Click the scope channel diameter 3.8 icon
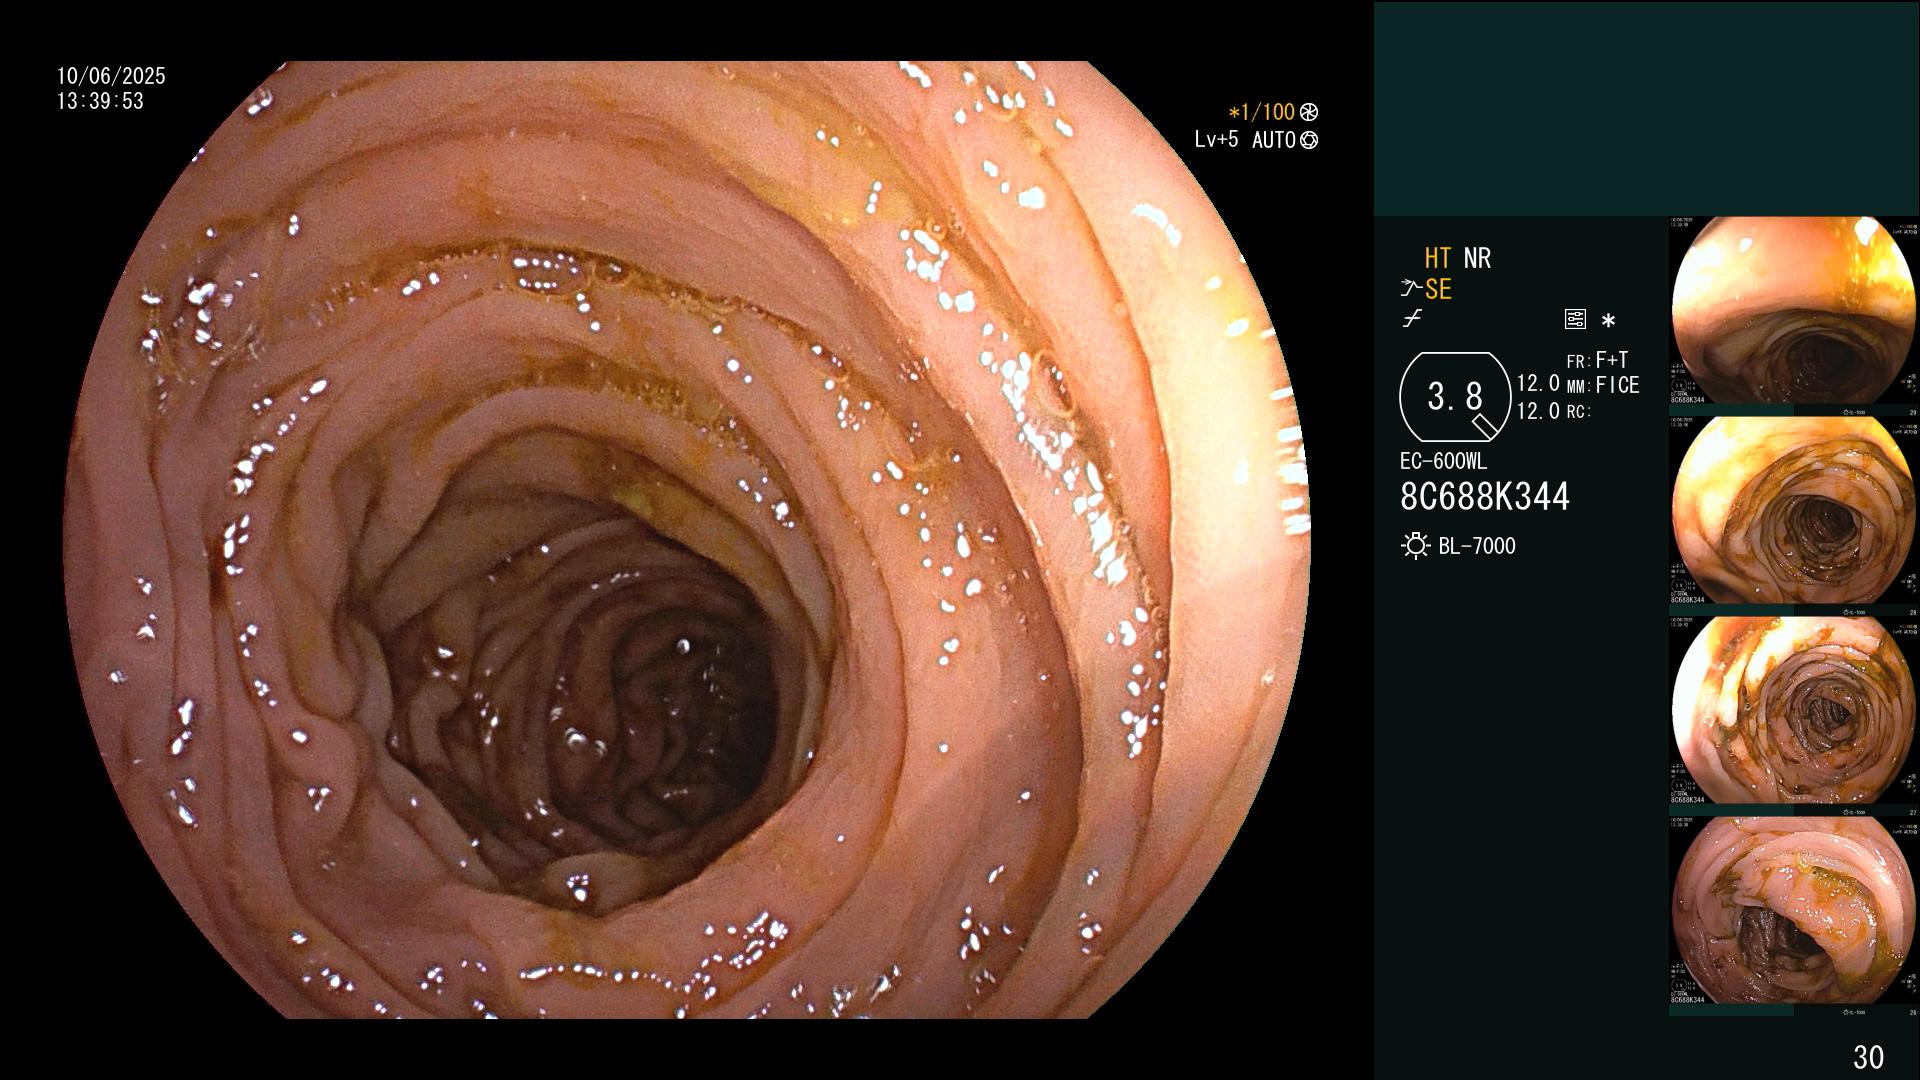 (x=1455, y=397)
